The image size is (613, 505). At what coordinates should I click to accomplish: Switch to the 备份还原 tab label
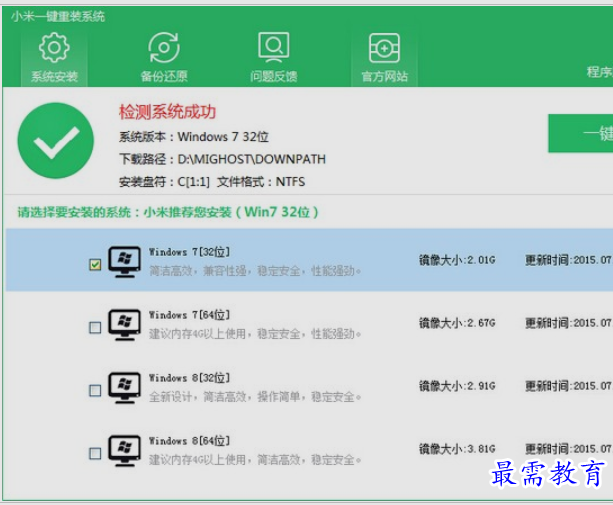(164, 76)
